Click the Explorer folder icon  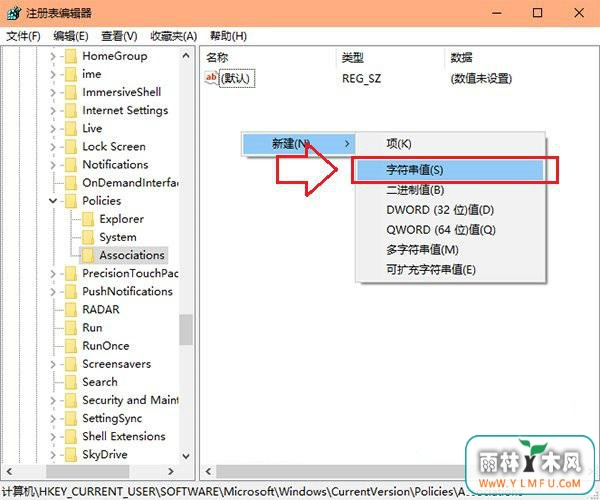pos(88,219)
